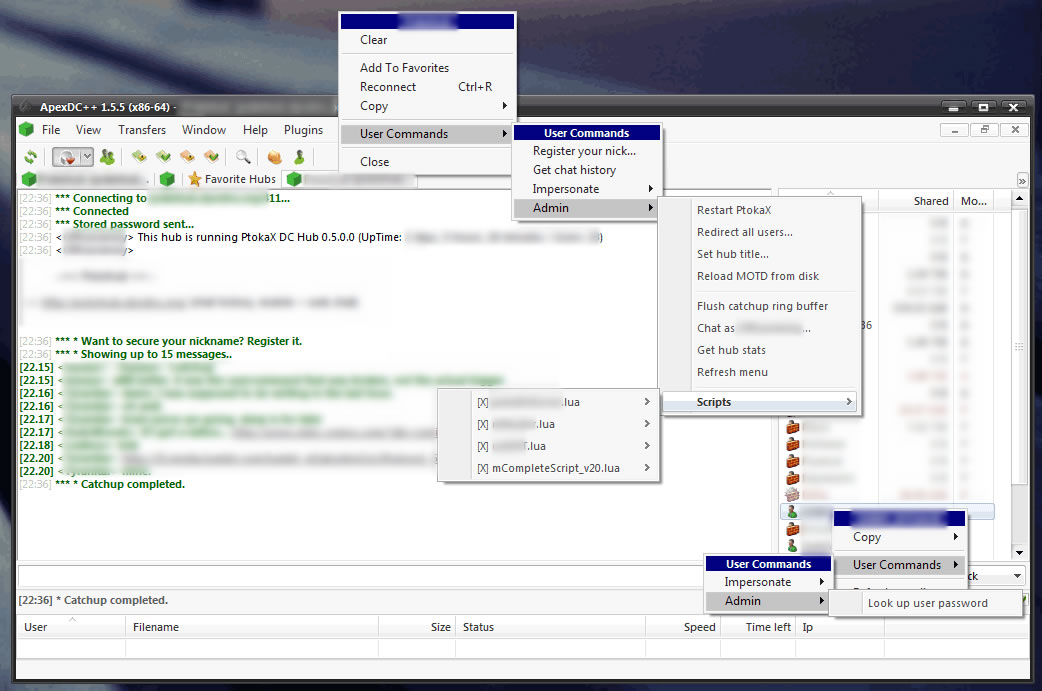Image resolution: width=1042 pixels, height=691 pixels.
Task: Switch to the Favorite Hubs tab
Action: pyautogui.click(x=232, y=179)
